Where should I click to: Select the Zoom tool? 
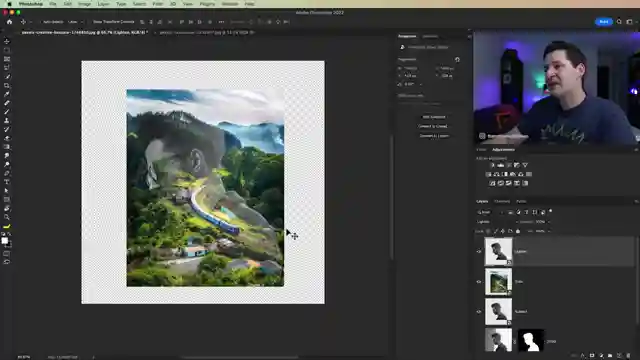(7, 217)
